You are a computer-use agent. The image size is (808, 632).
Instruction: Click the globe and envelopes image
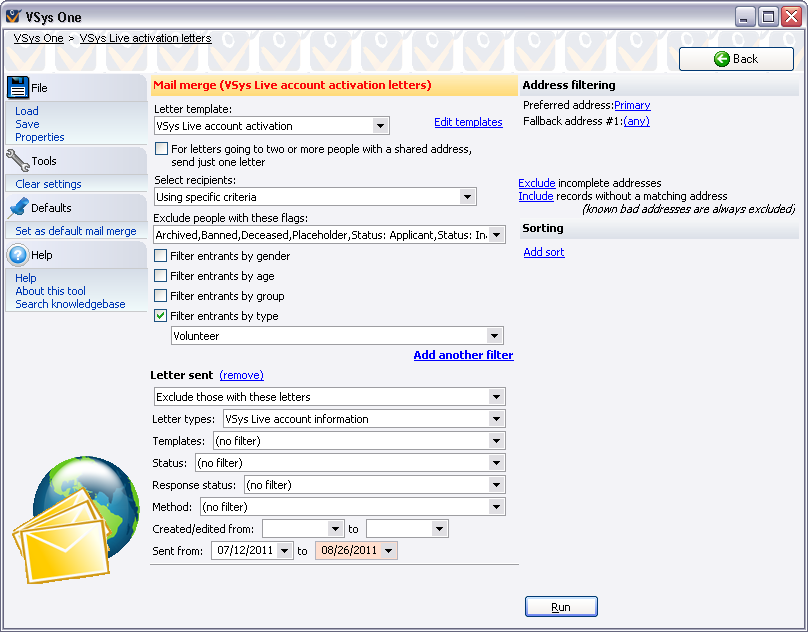pyautogui.click(x=76, y=520)
